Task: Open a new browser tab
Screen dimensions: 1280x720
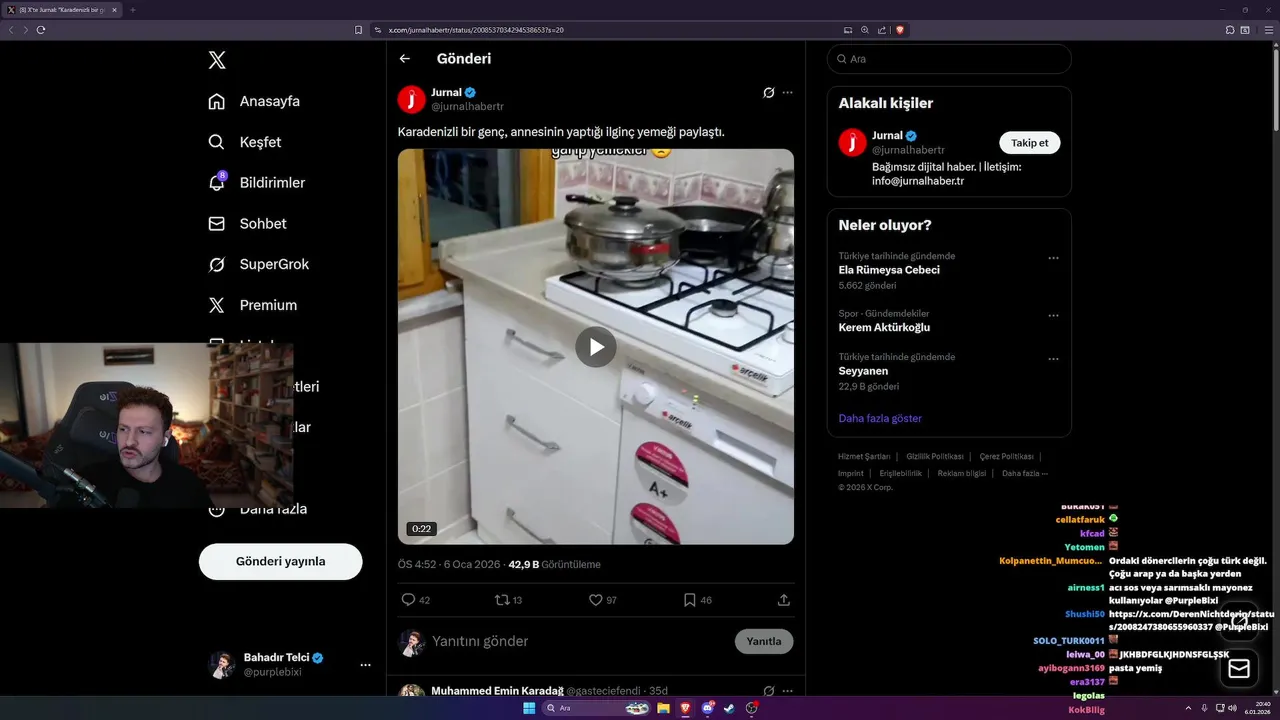Action: pyautogui.click(x=132, y=10)
